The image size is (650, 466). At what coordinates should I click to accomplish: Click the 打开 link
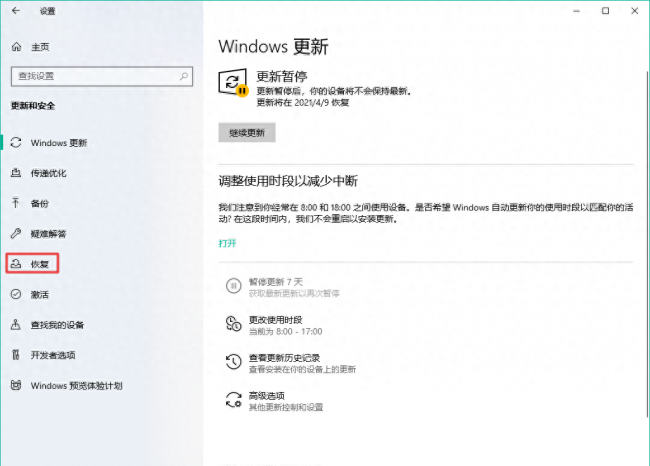click(x=227, y=243)
